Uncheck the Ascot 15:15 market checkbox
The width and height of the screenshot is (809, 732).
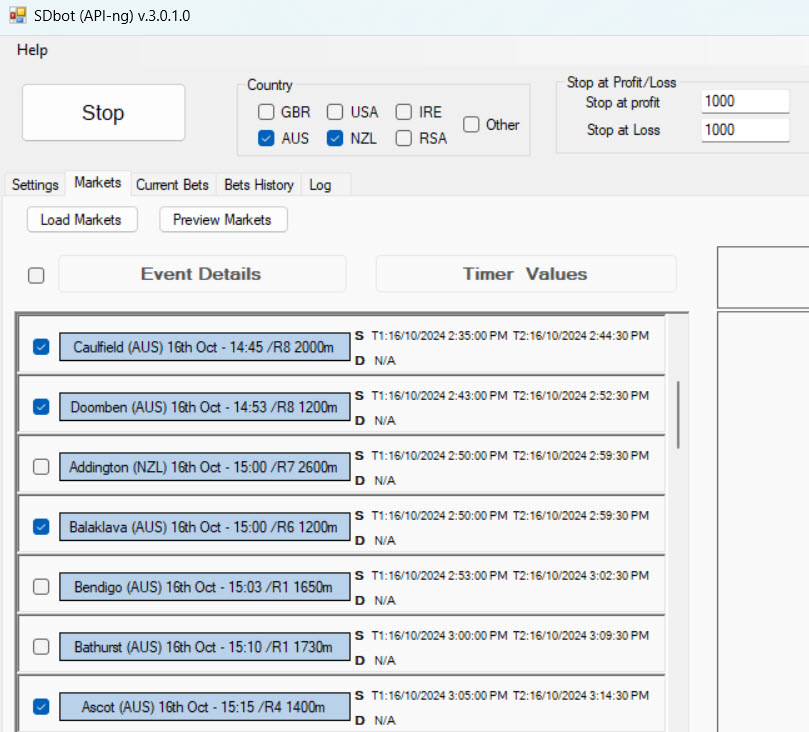[x=41, y=706]
